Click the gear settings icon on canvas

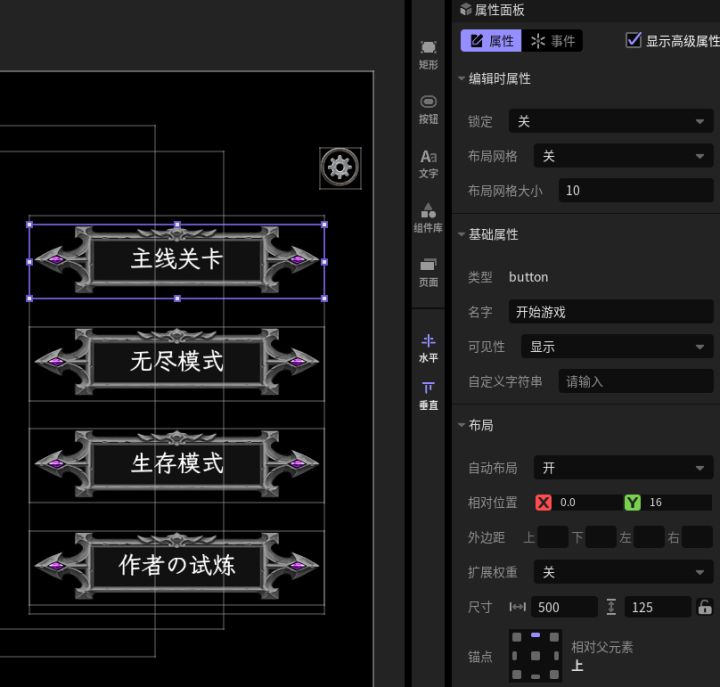(340, 167)
